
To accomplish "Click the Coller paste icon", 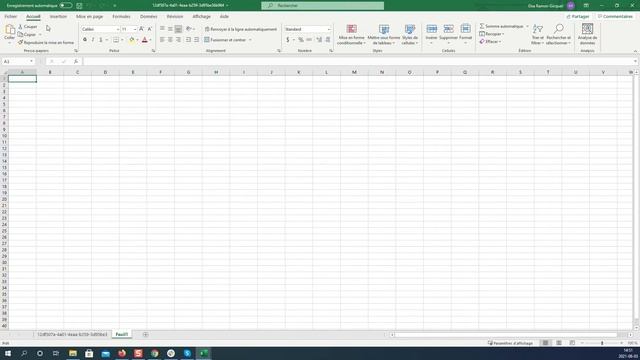I will 9,30.
